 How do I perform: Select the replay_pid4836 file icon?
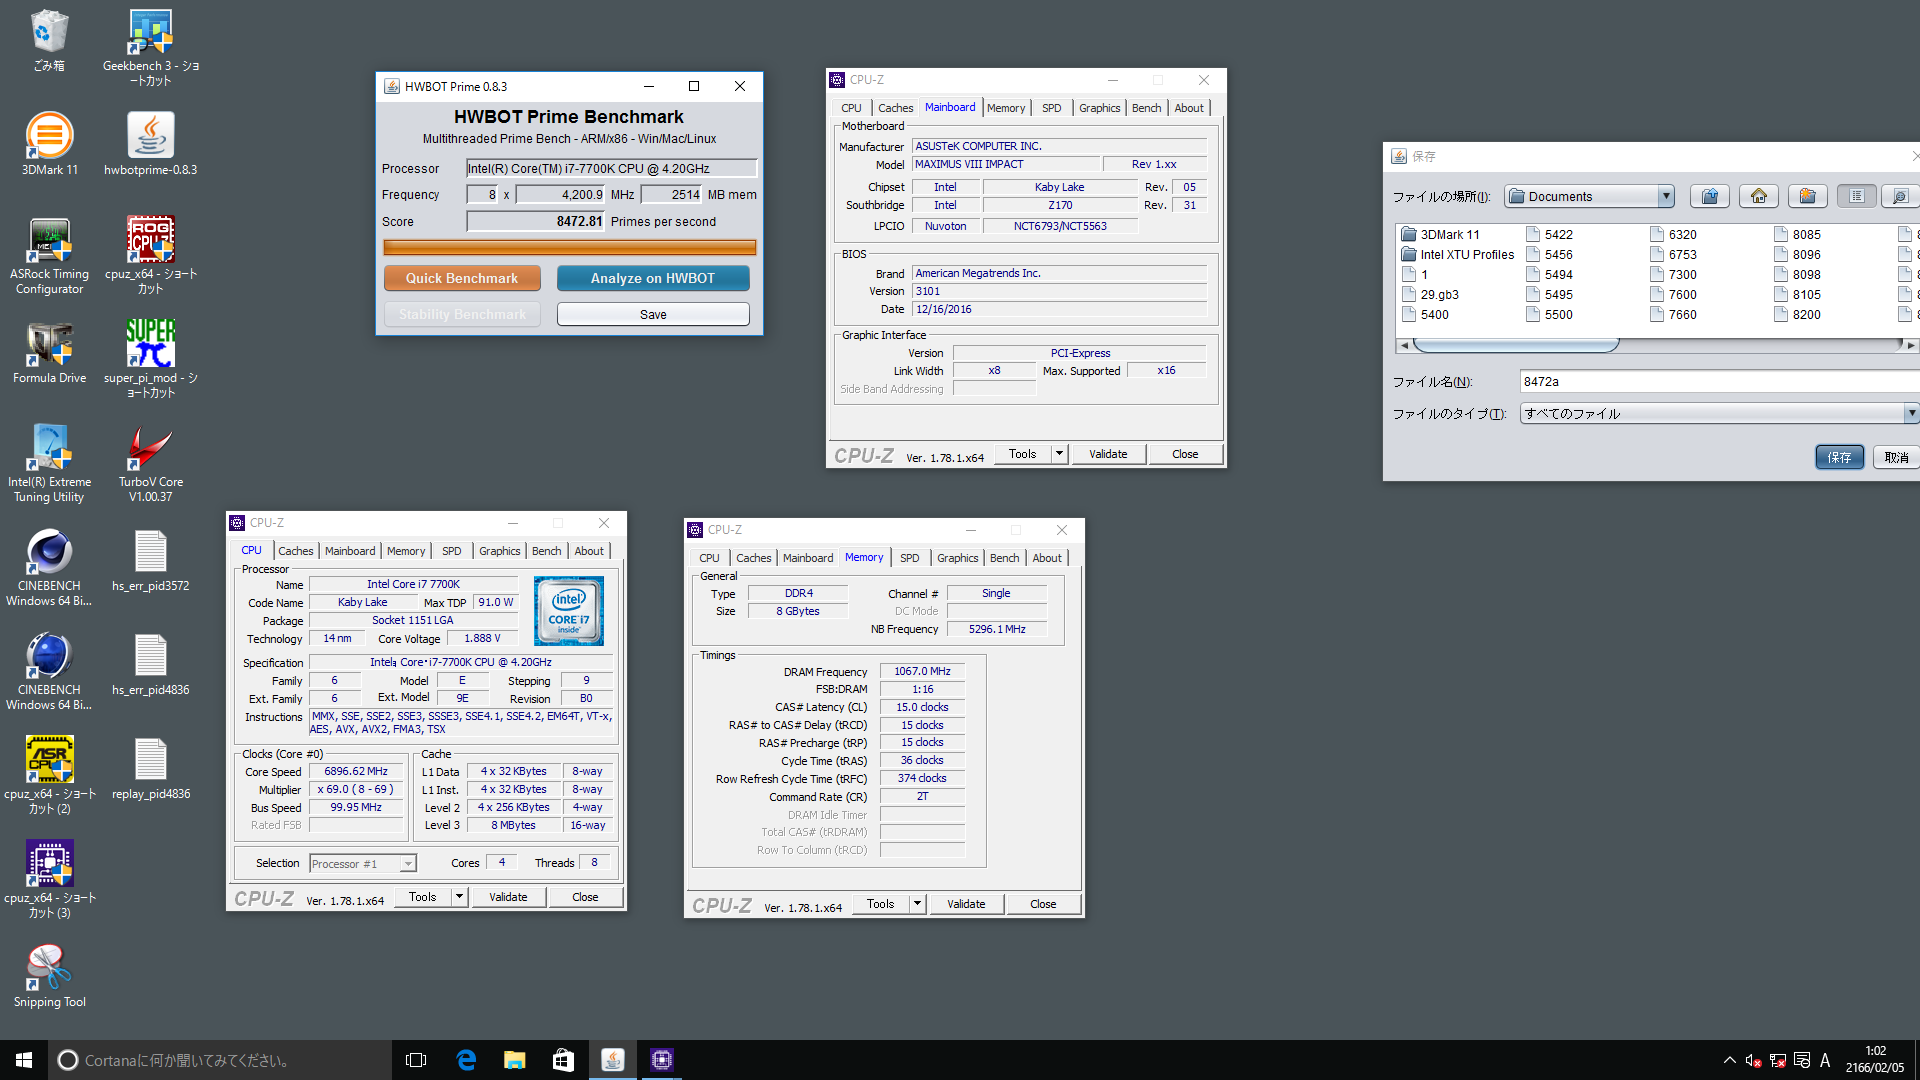[x=151, y=769]
